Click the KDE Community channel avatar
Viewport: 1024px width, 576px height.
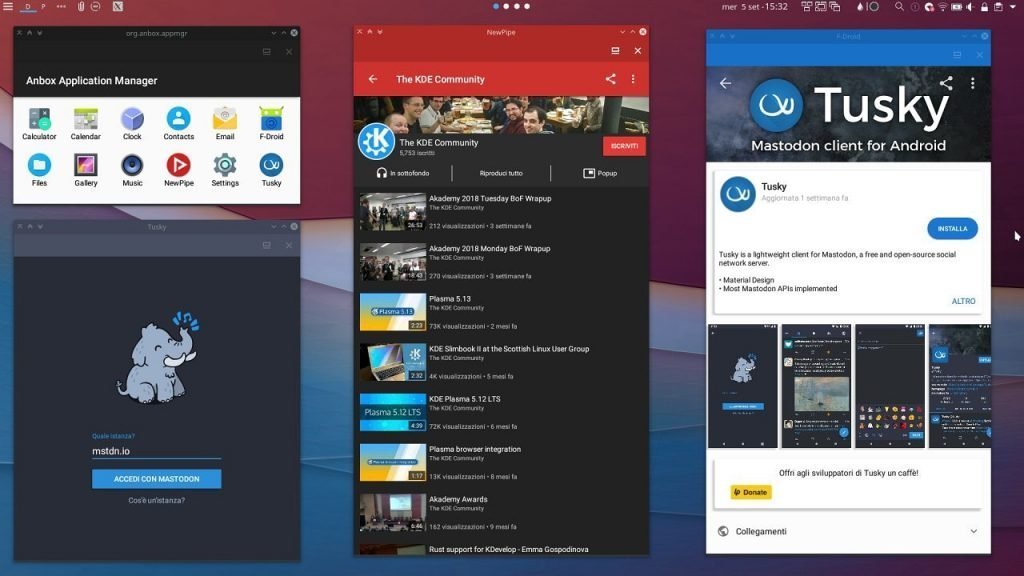point(376,141)
